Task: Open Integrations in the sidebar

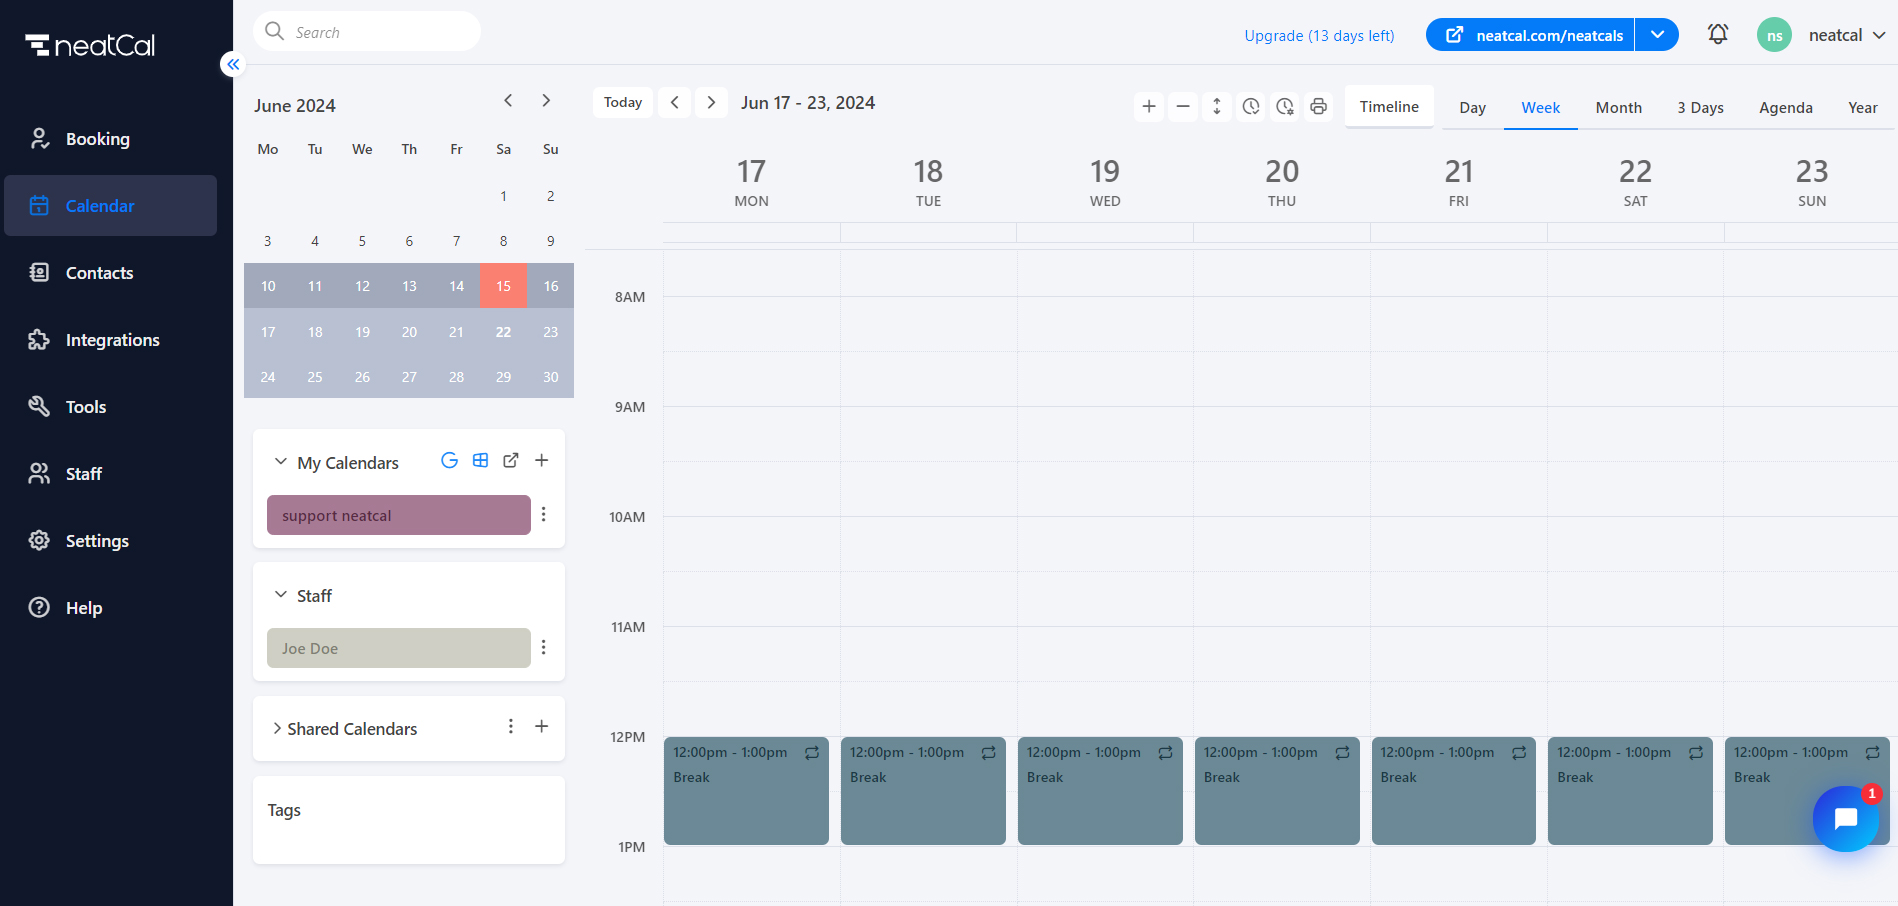Action: click(x=110, y=340)
